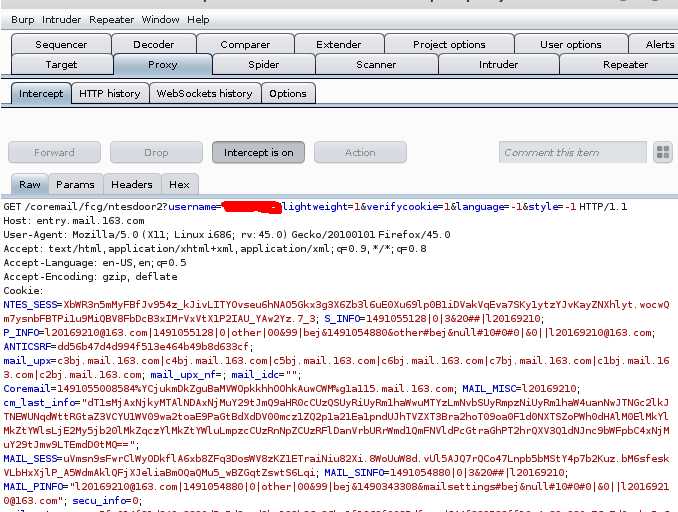The width and height of the screenshot is (678, 512).
Task: Click the MAIL_SESS cookie name
Action: click(x=30, y=459)
